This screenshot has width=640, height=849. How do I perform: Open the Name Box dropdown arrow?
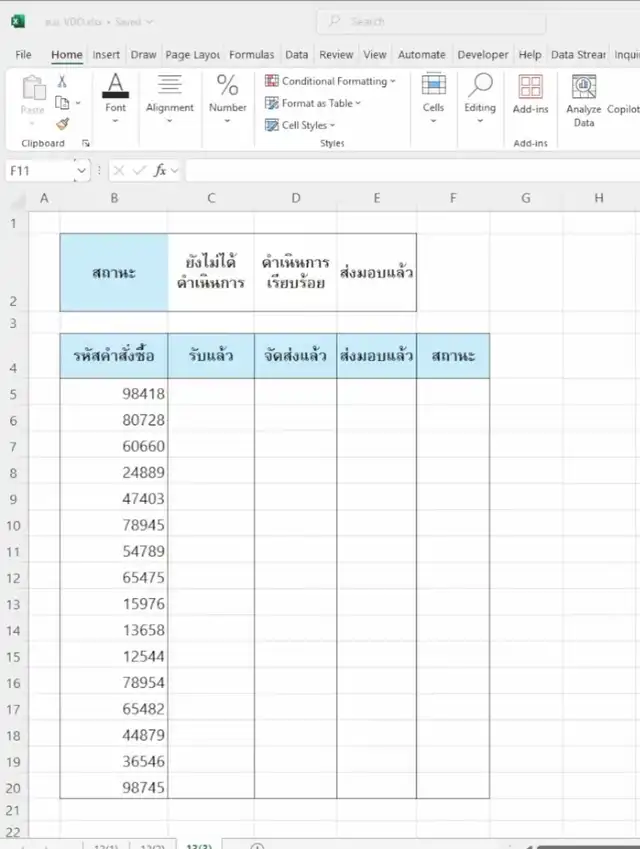pyautogui.click(x=81, y=171)
